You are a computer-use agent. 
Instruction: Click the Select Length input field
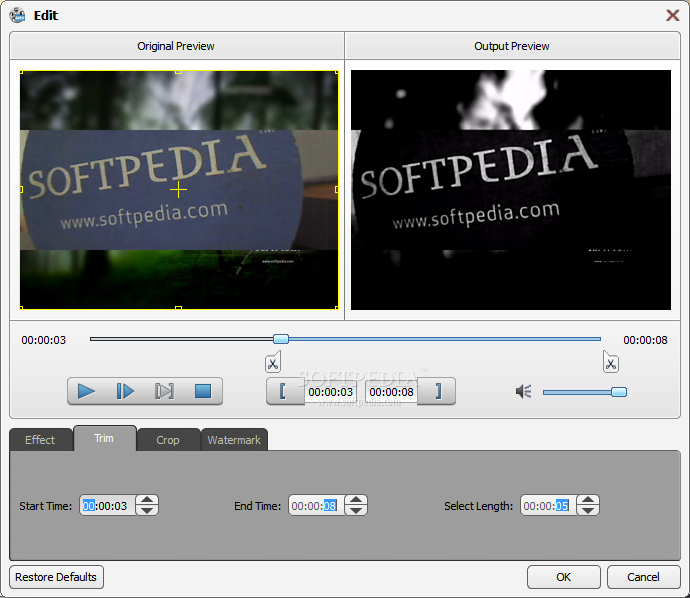click(548, 505)
